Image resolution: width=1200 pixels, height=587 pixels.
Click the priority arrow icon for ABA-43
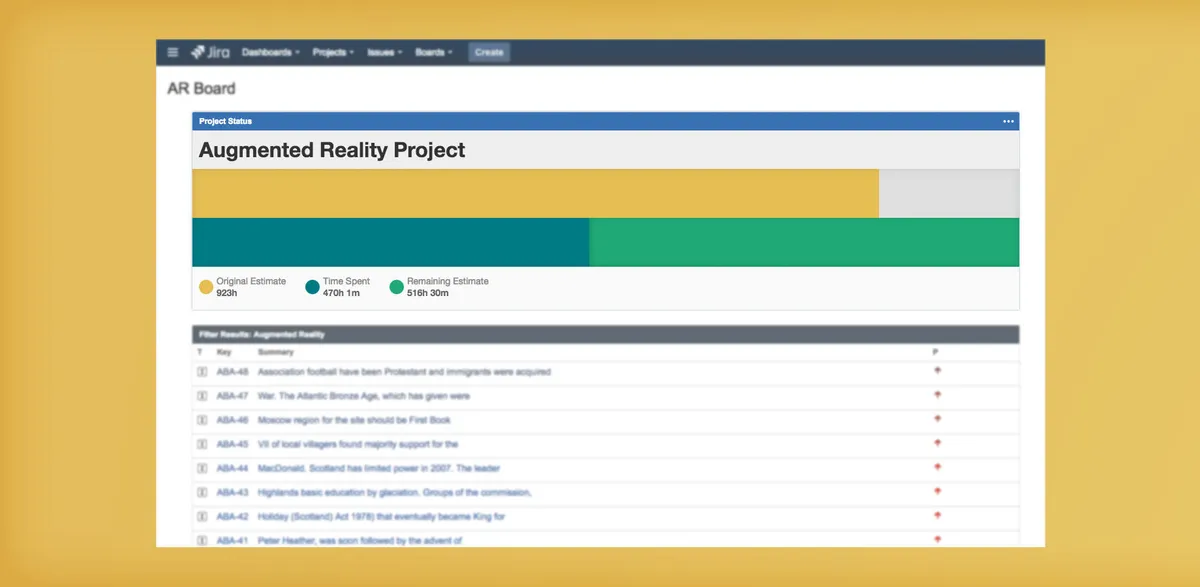(x=937, y=491)
